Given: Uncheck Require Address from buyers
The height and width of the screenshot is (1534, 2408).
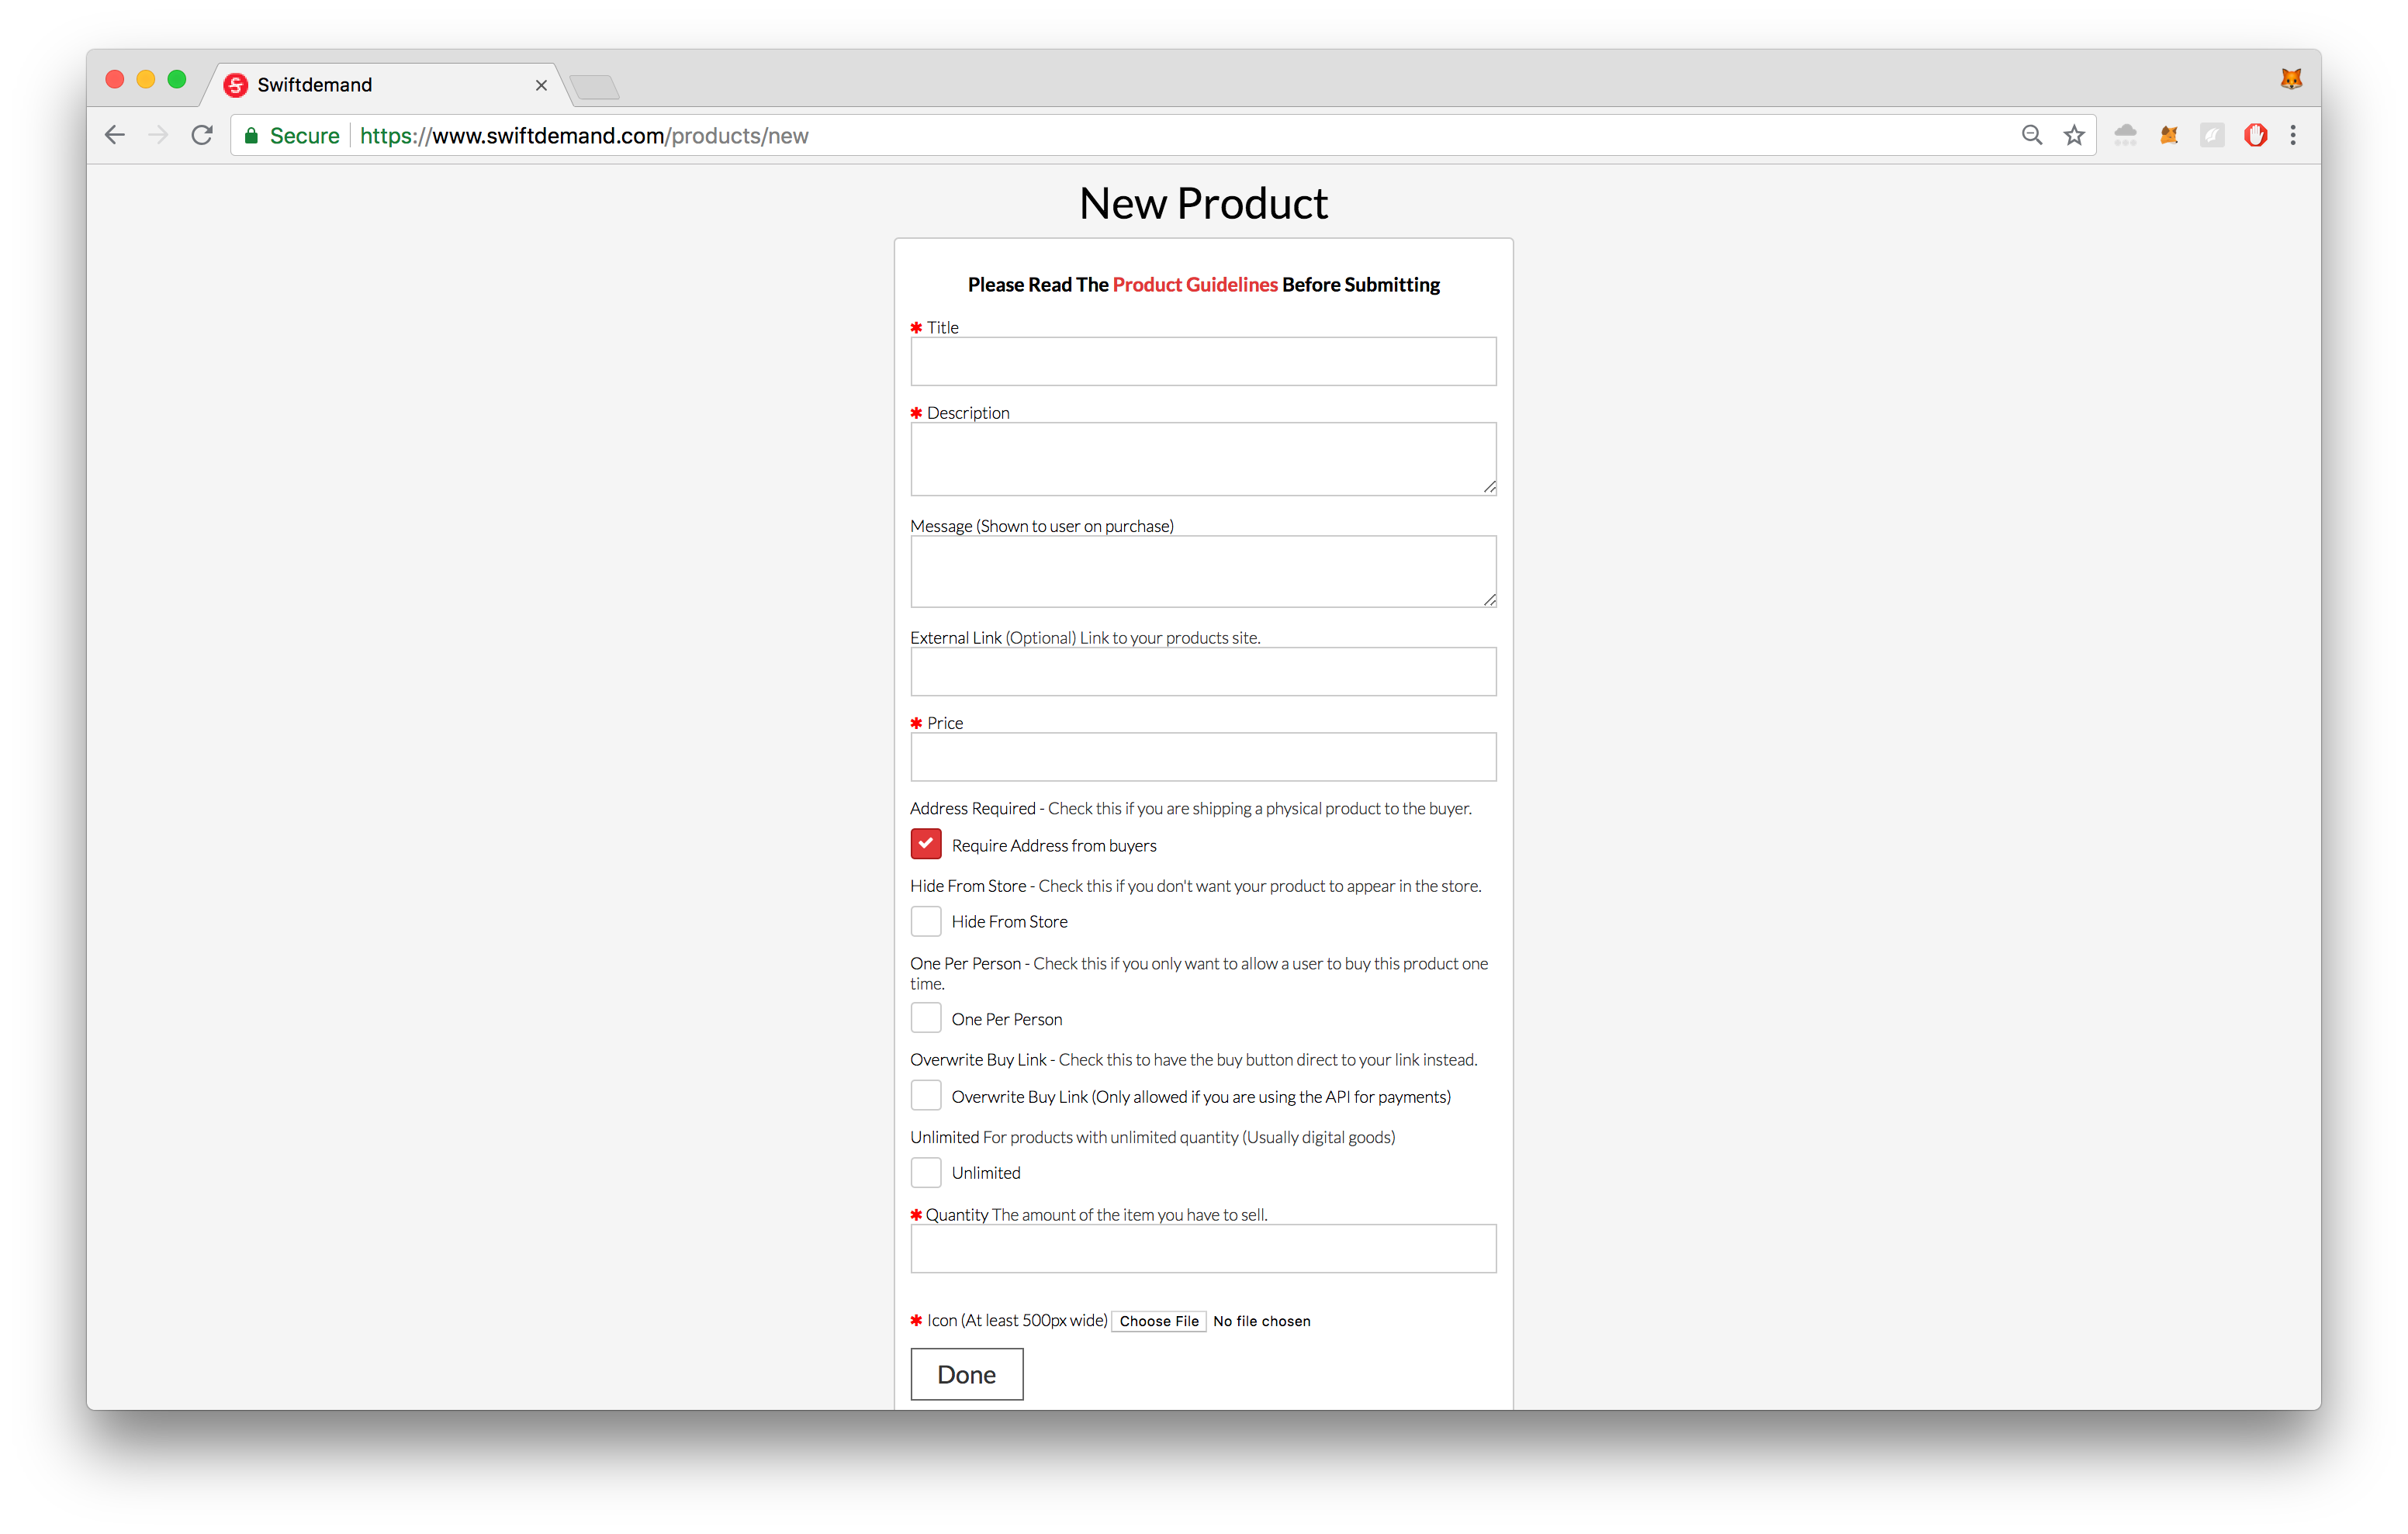Looking at the screenshot, I should [x=926, y=844].
